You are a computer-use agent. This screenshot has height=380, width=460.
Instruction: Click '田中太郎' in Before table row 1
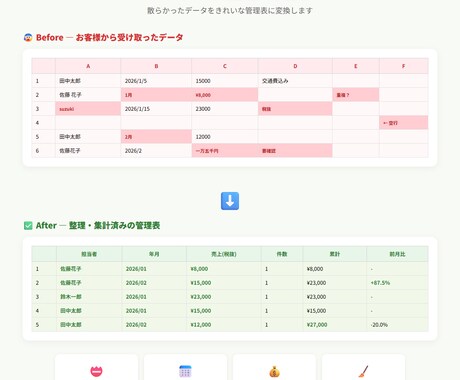click(88, 81)
